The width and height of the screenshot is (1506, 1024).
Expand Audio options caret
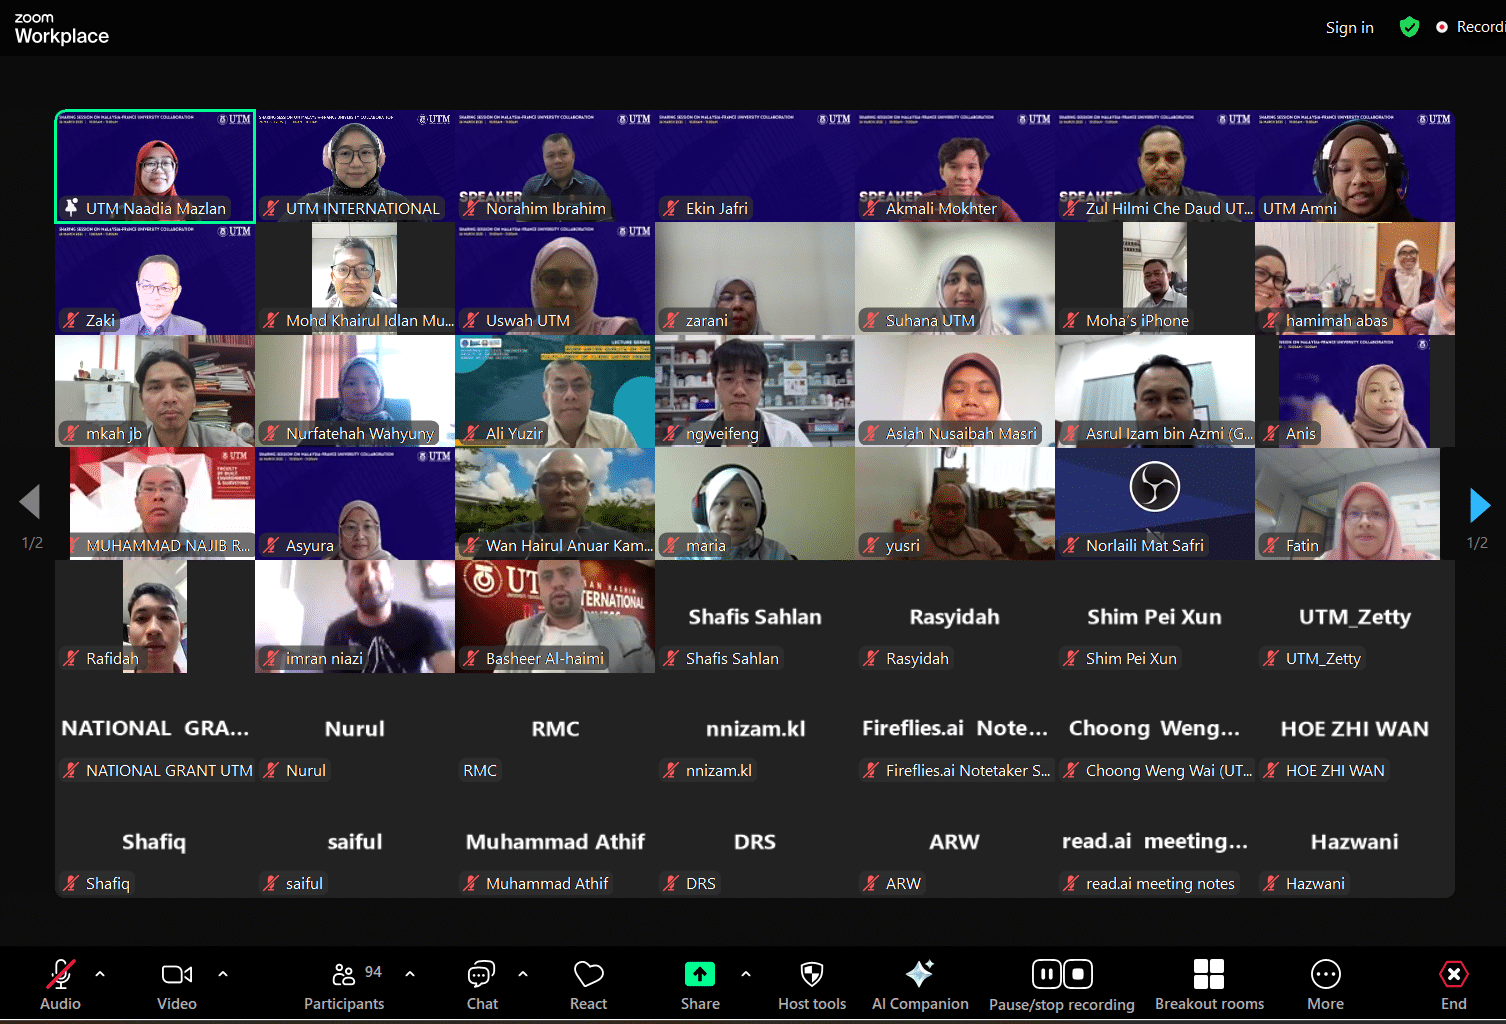pos(100,973)
